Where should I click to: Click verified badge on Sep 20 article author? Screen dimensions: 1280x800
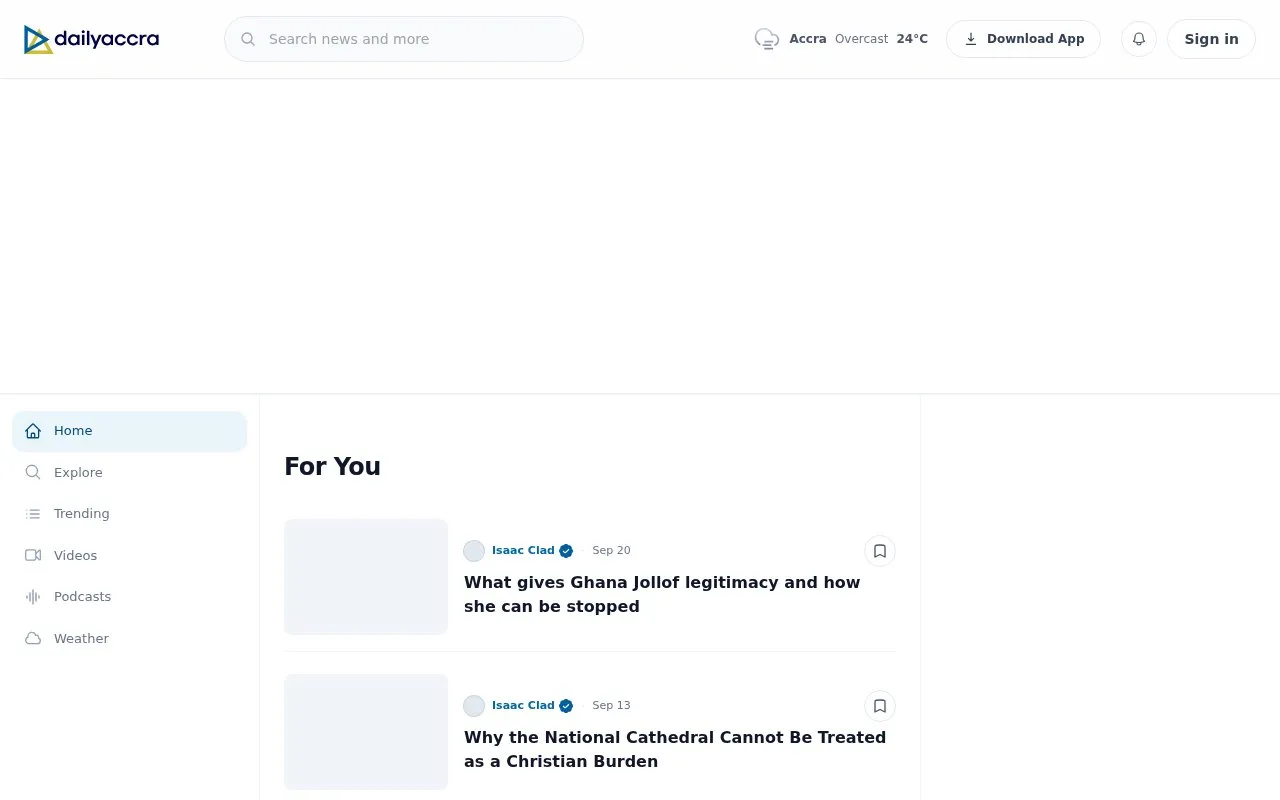pyautogui.click(x=566, y=551)
